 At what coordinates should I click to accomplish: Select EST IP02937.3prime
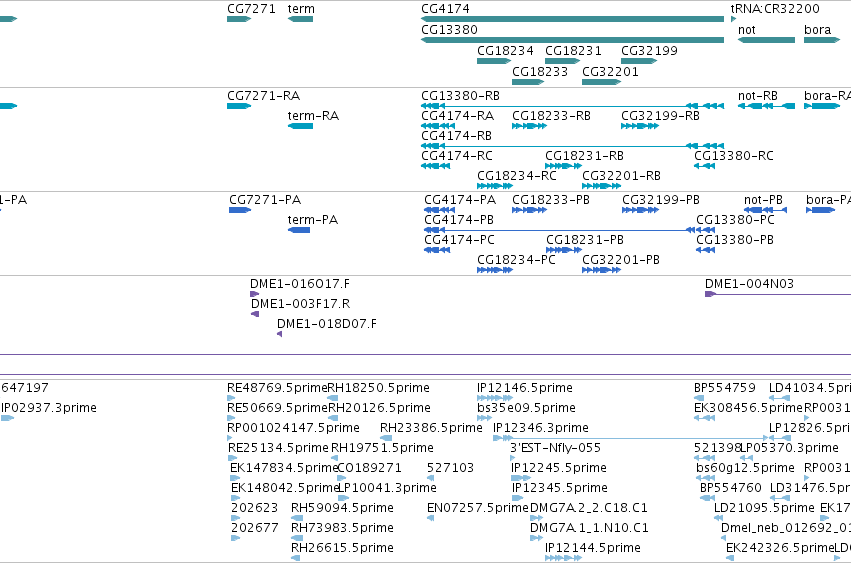click(x=49, y=409)
